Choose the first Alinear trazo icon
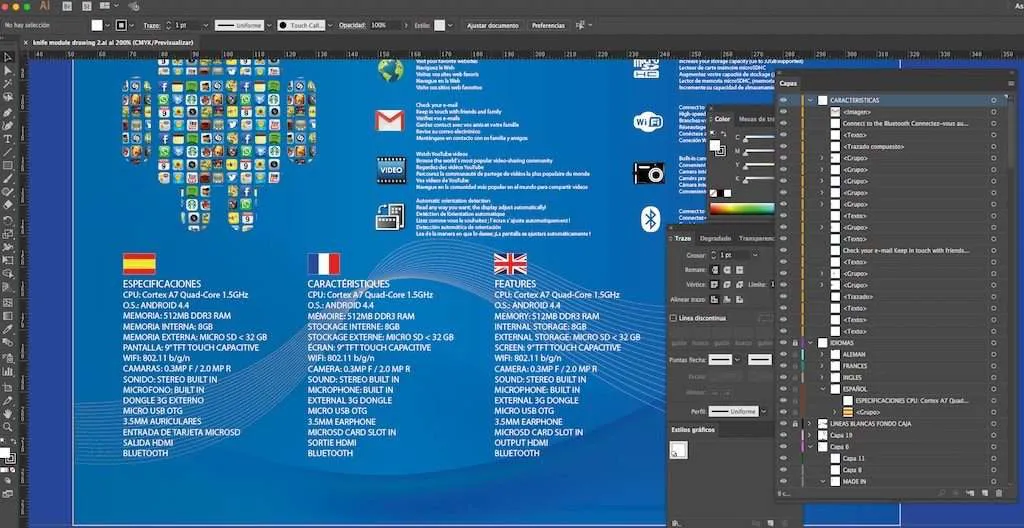 coord(714,299)
